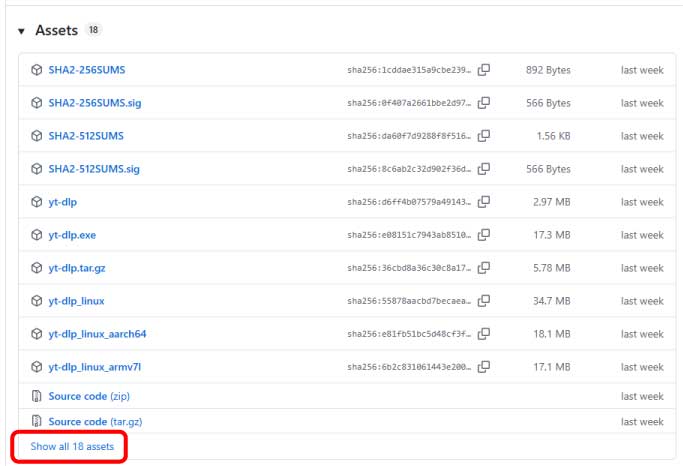Click the package icon beside yt-dlp_linux_armv7l

click(x=37, y=367)
